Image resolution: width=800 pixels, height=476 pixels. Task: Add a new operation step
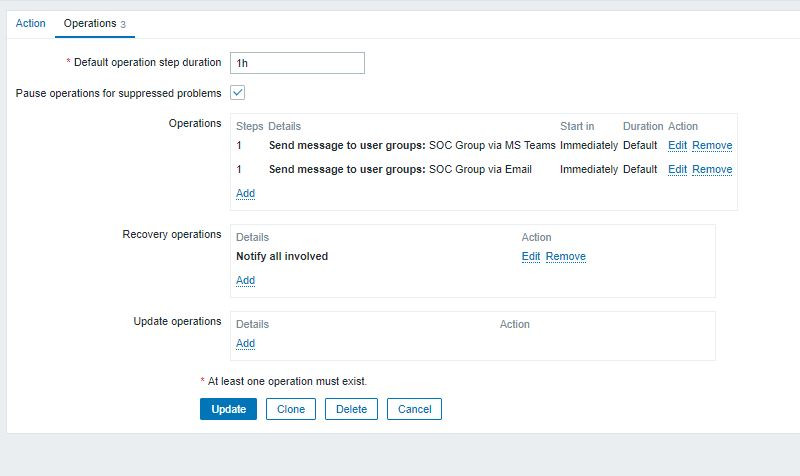tap(245, 193)
